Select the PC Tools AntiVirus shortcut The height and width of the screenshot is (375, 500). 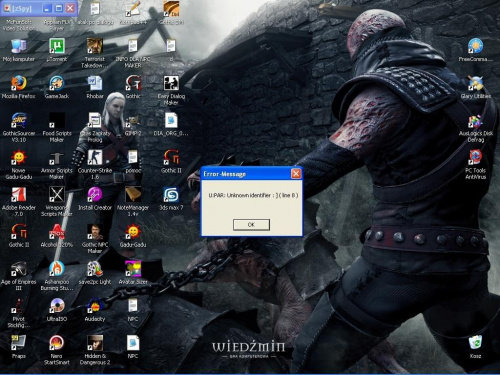click(x=475, y=158)
